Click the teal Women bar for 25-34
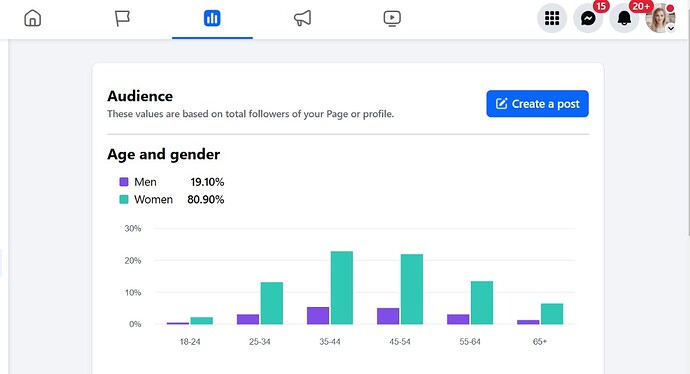 [272, 303]
